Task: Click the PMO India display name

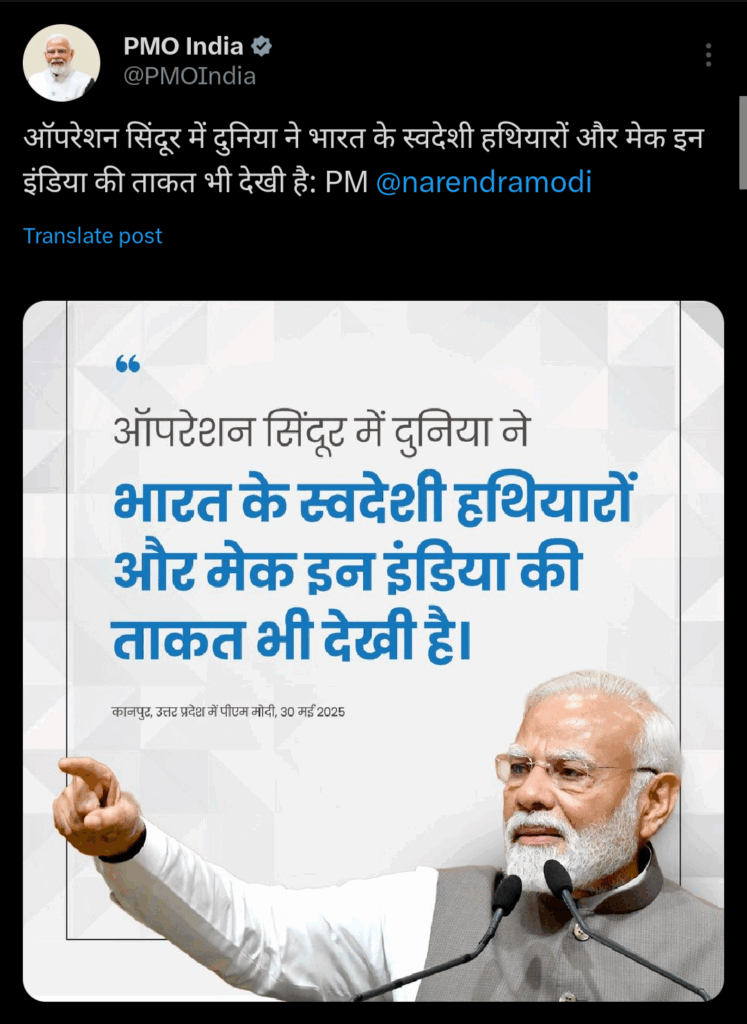Action: (183, 46)
